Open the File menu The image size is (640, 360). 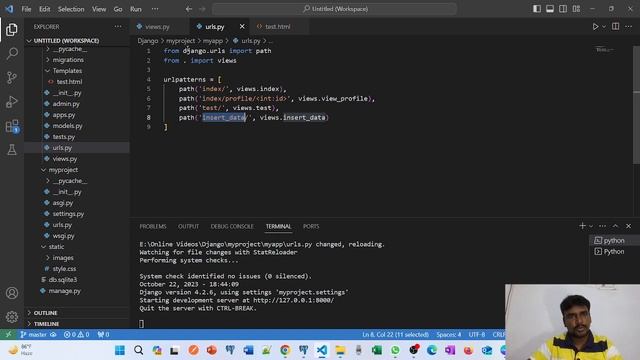[x=27, y=9]
